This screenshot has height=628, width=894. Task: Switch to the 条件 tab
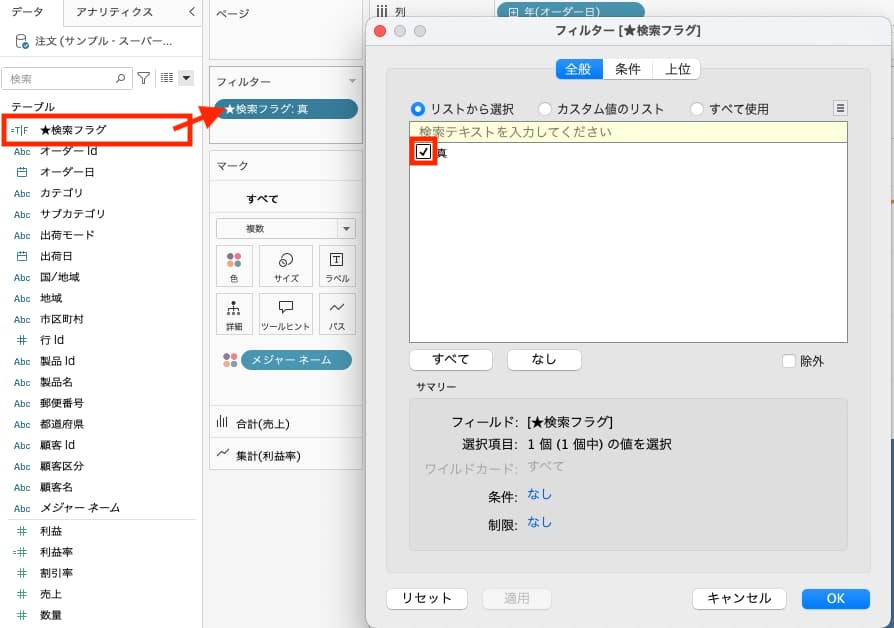tap(627, 69)
